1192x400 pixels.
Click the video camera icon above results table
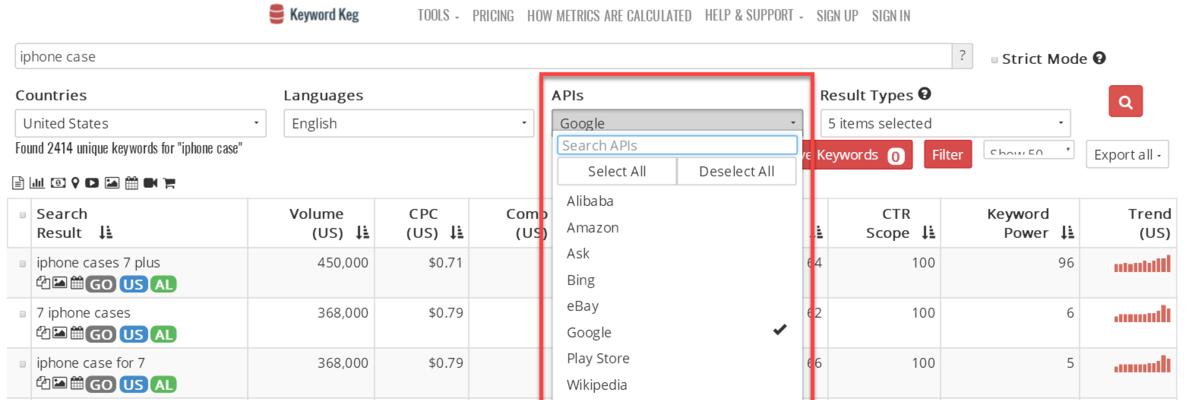151,183
